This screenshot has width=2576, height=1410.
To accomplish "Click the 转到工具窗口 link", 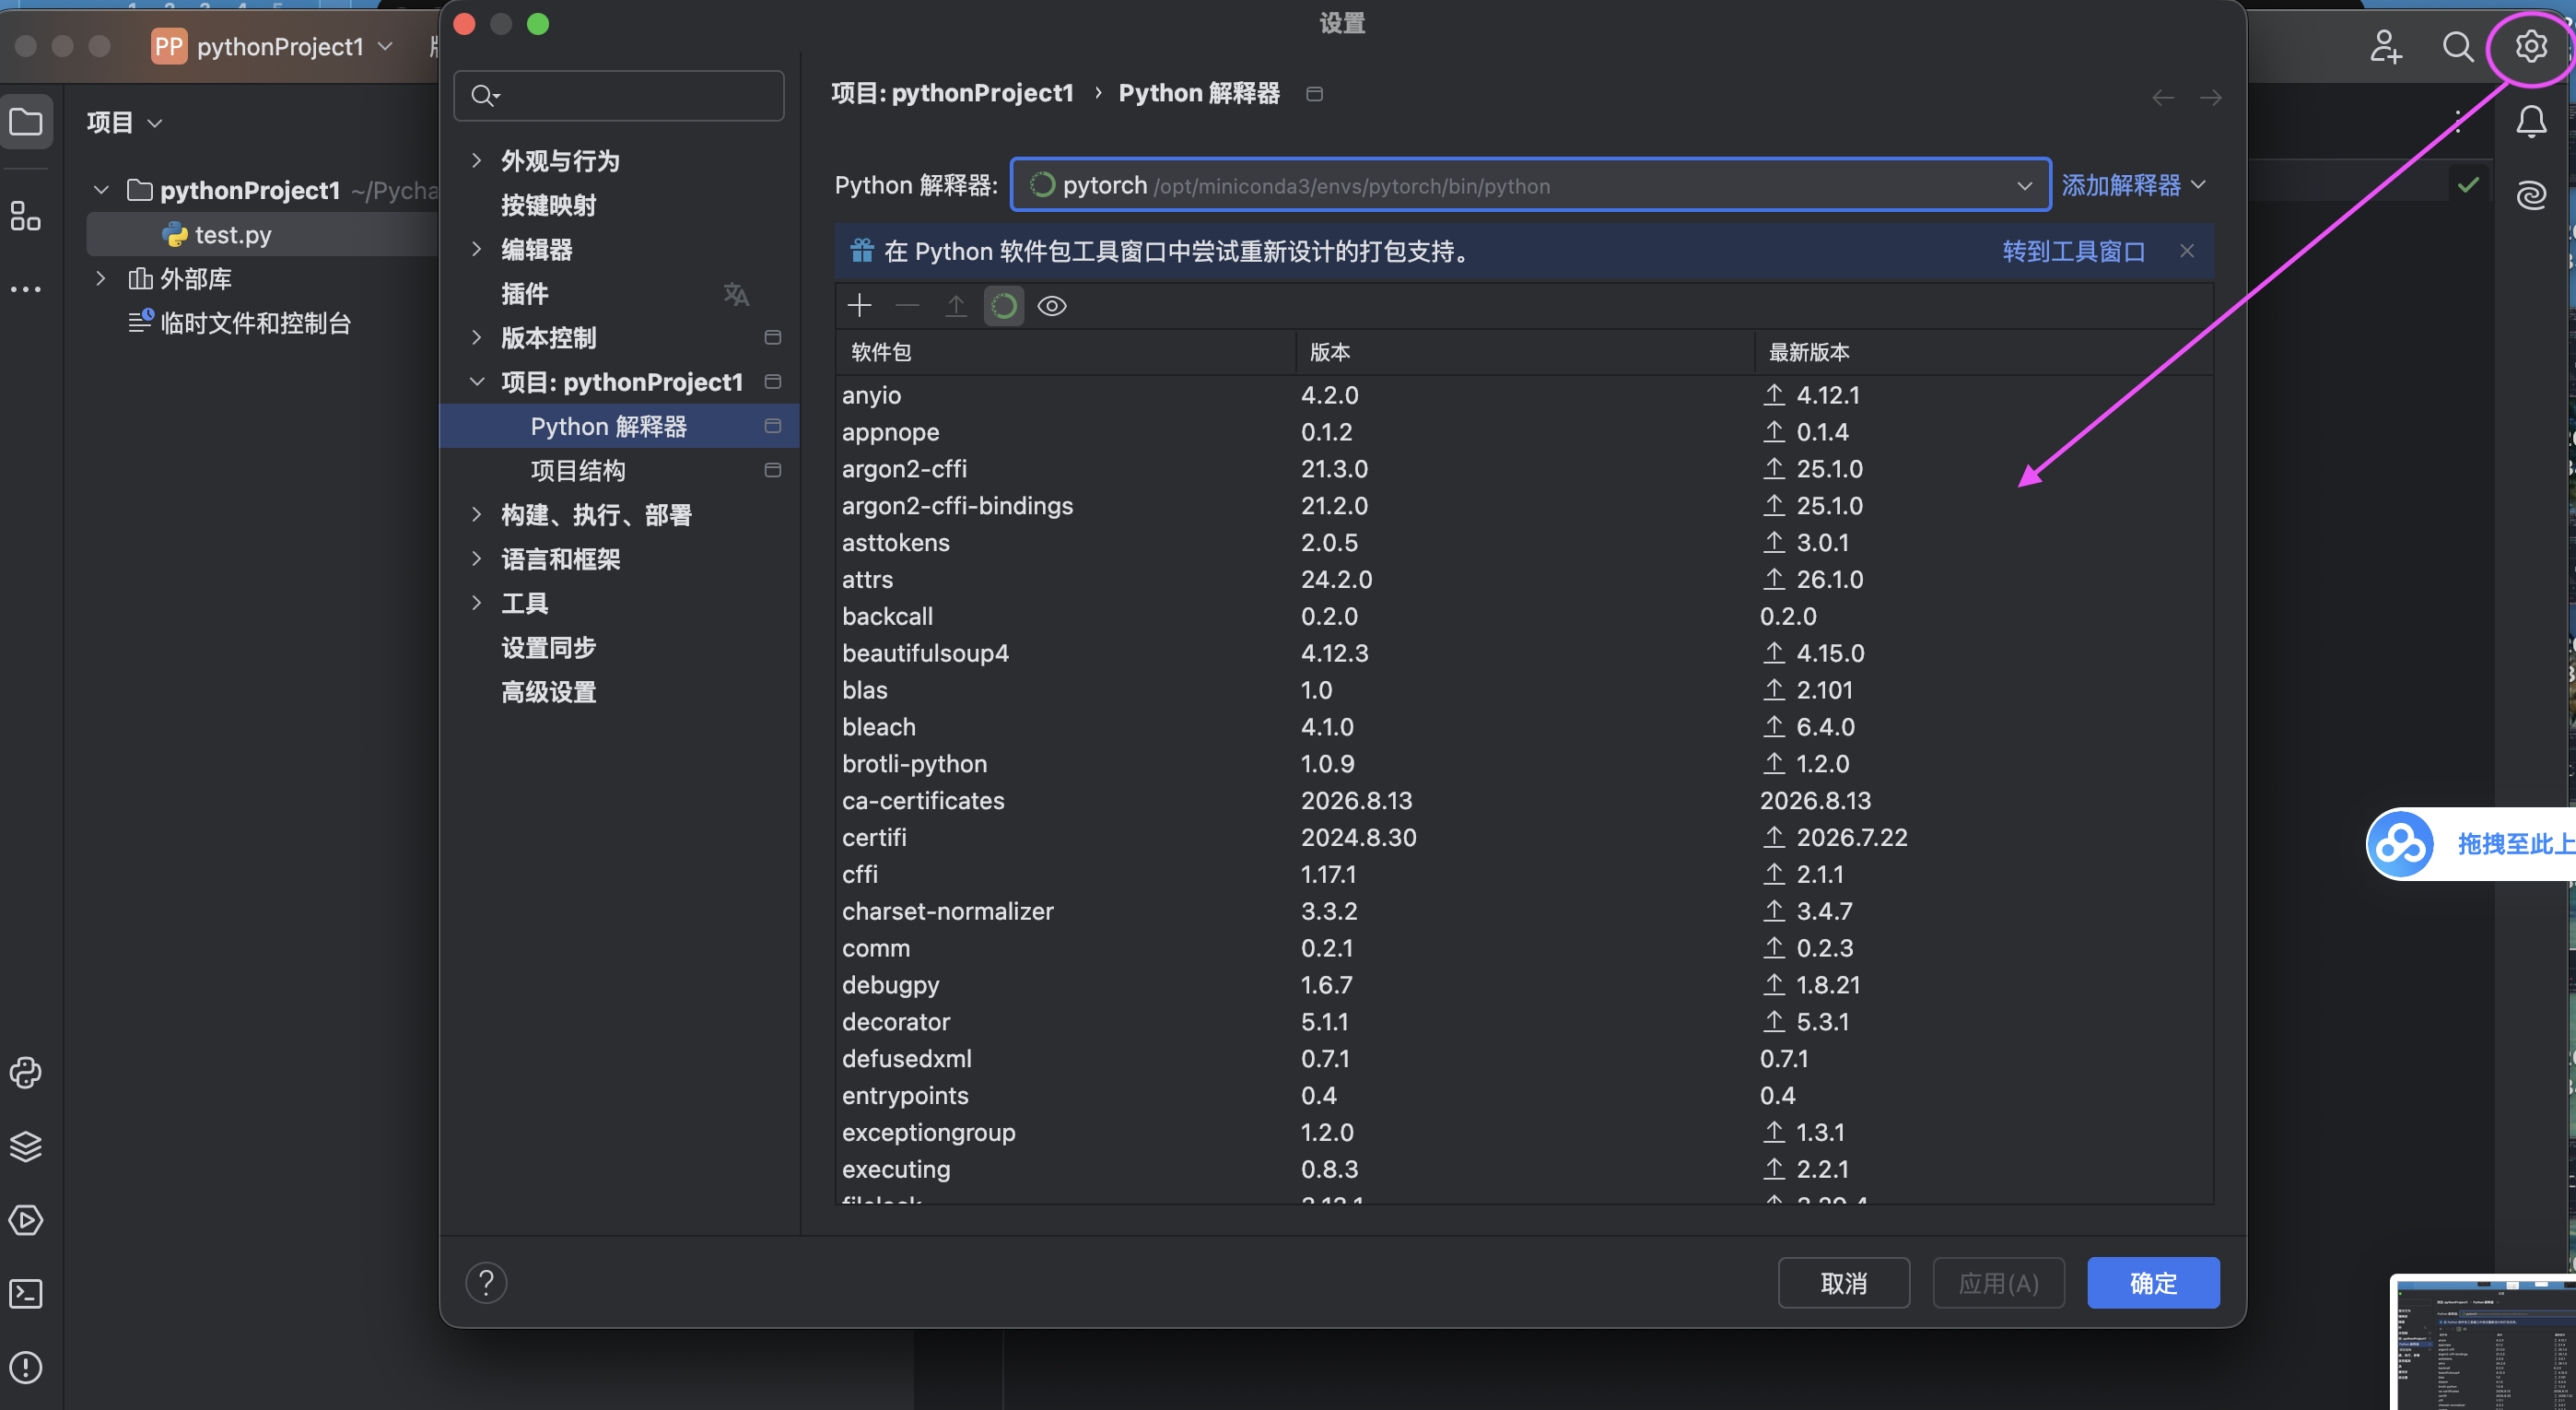I will (x=2073, y=251).
